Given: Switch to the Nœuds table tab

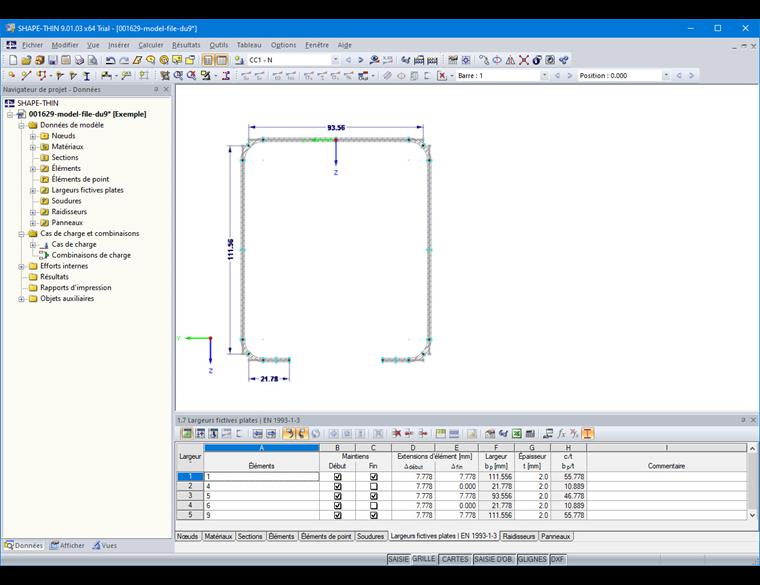Looking at the screenshot, I should (x=188, y=536).
